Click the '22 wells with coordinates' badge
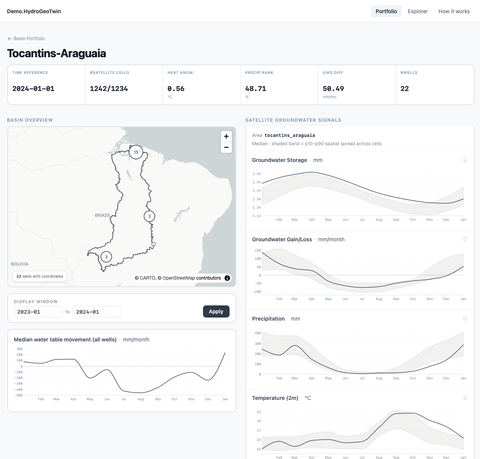Image resolution: width=480 pixels, height=459 pixels. point(40,276)
